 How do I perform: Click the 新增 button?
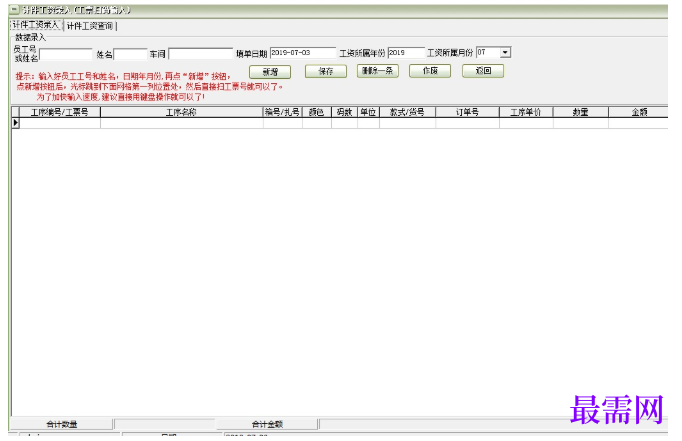point(270,72)
